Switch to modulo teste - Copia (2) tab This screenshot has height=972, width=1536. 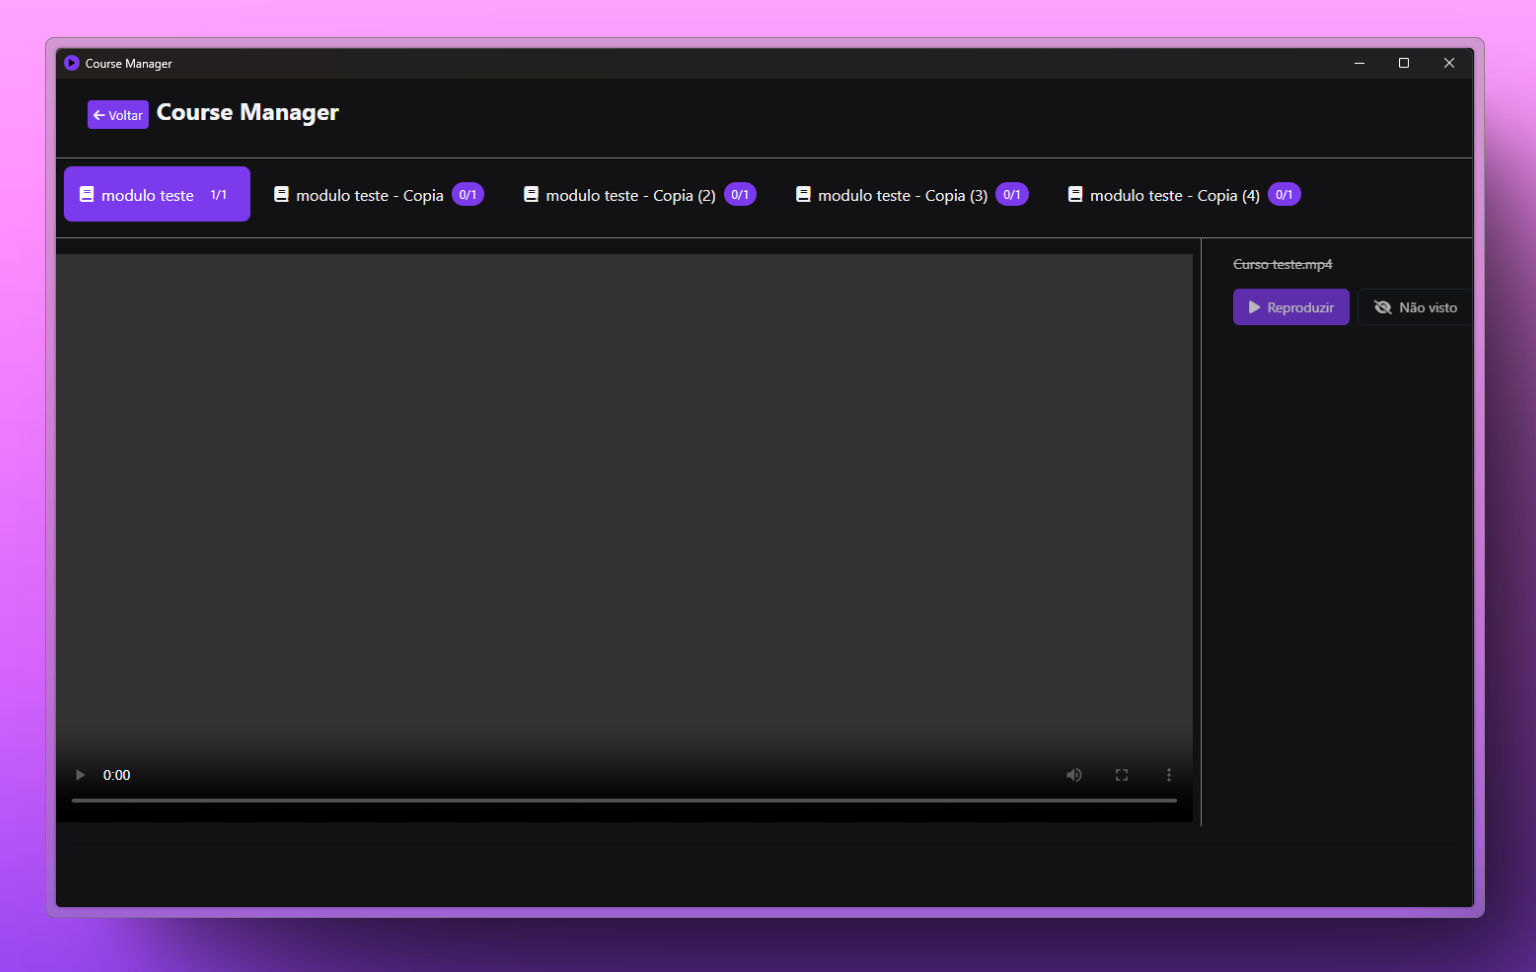tap(639, 194)
